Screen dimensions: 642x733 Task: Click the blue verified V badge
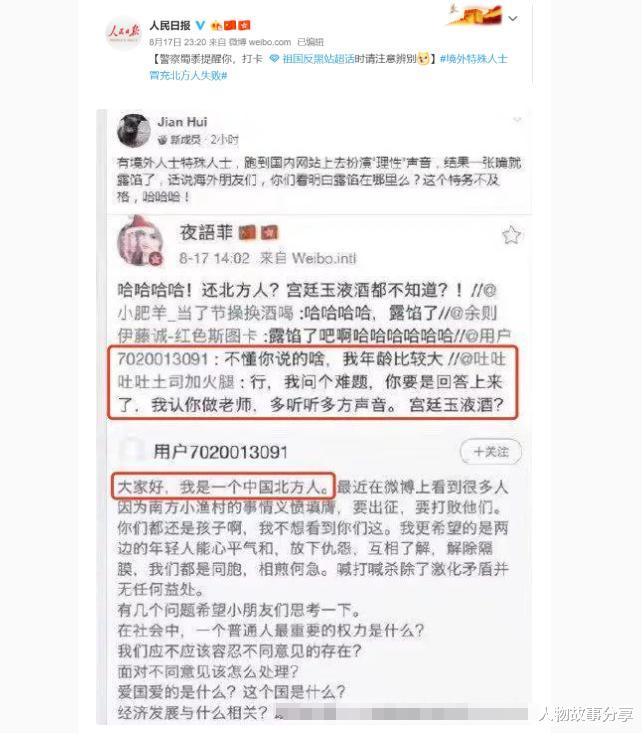pos(200,25)
